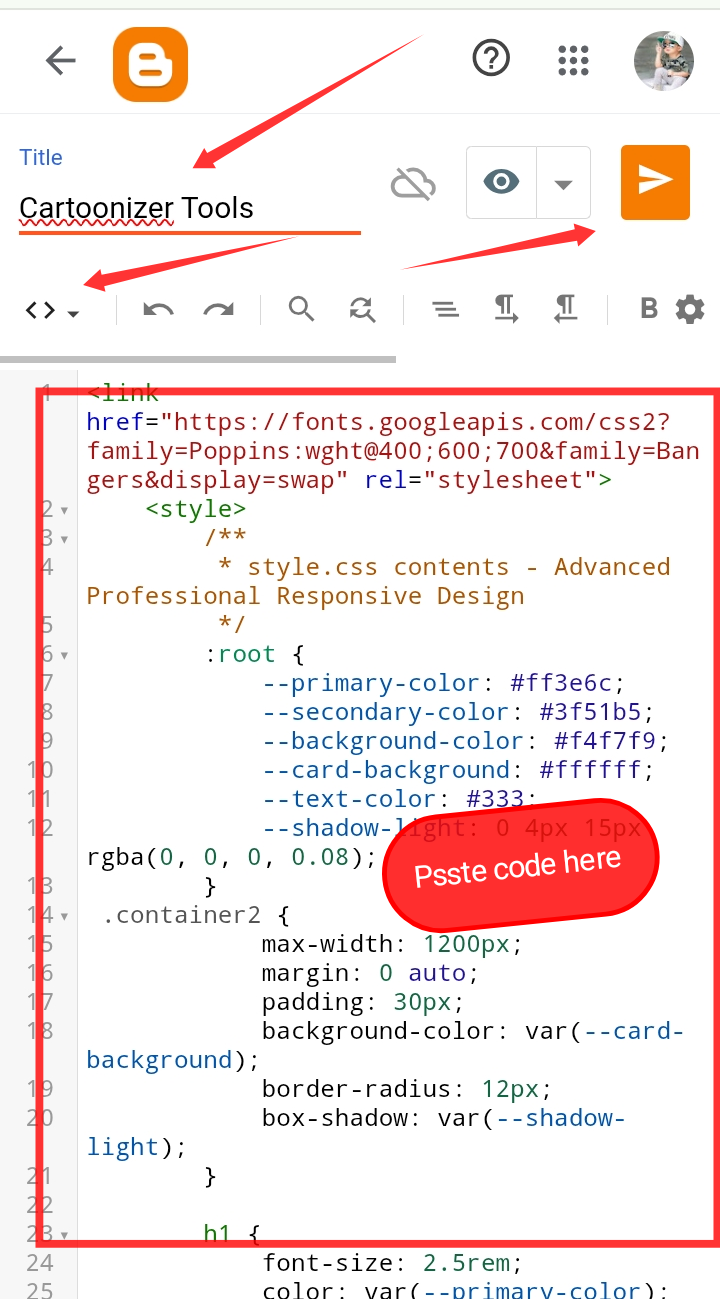Click the format HTML lines icon
Viewport: 720px width, 1299px height.
[445, 310]
